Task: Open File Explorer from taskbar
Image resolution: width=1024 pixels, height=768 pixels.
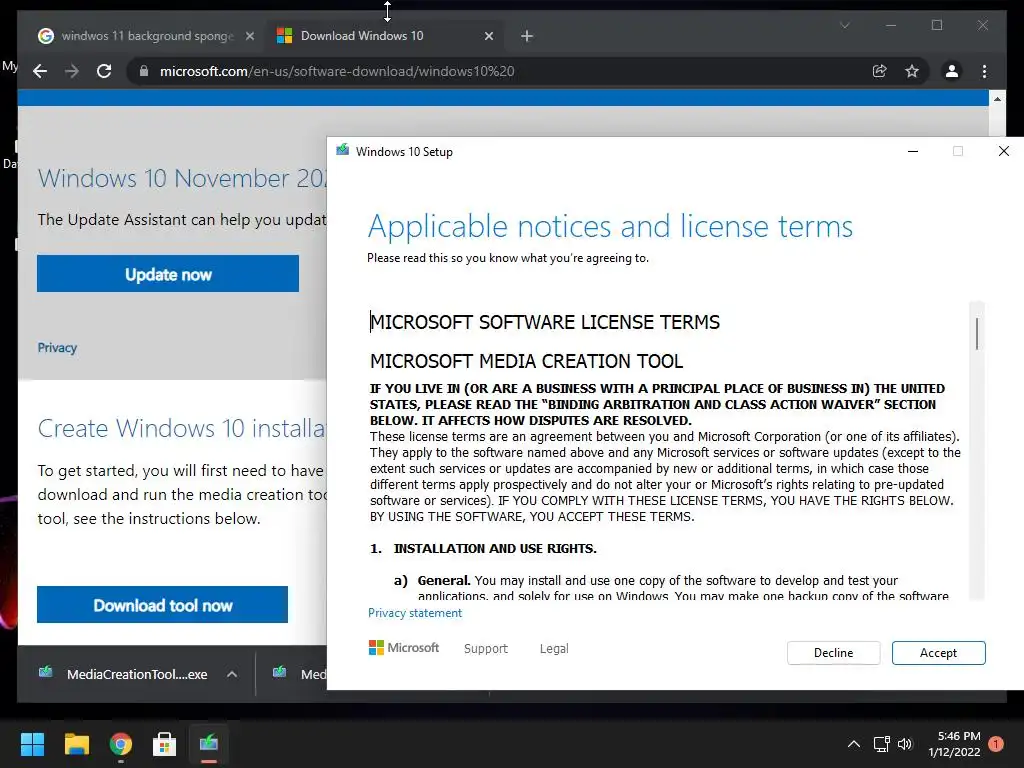Action: click(x=76, y=744)
